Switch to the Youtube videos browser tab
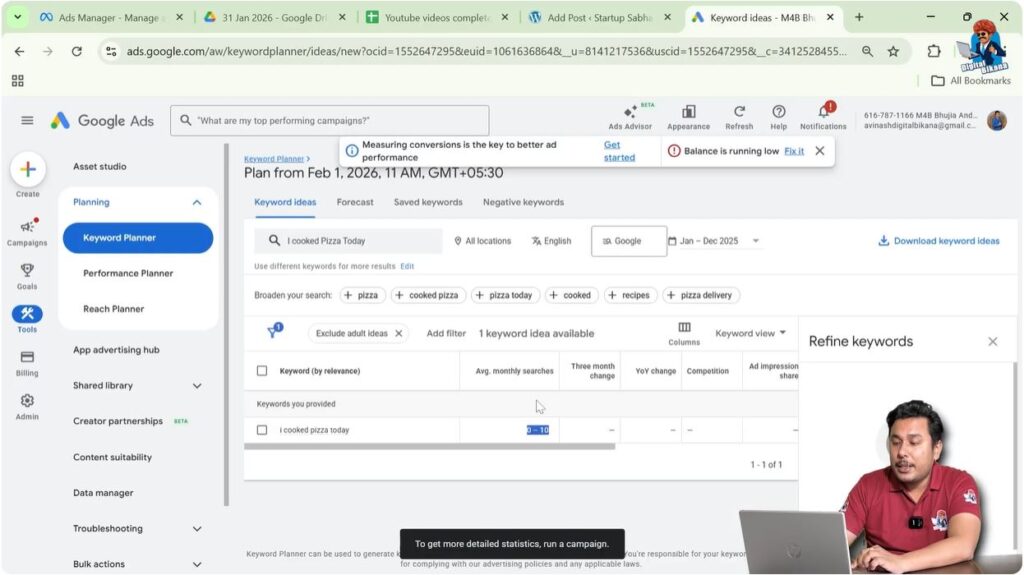The image size is (1024, 575). tap(436, 18)
